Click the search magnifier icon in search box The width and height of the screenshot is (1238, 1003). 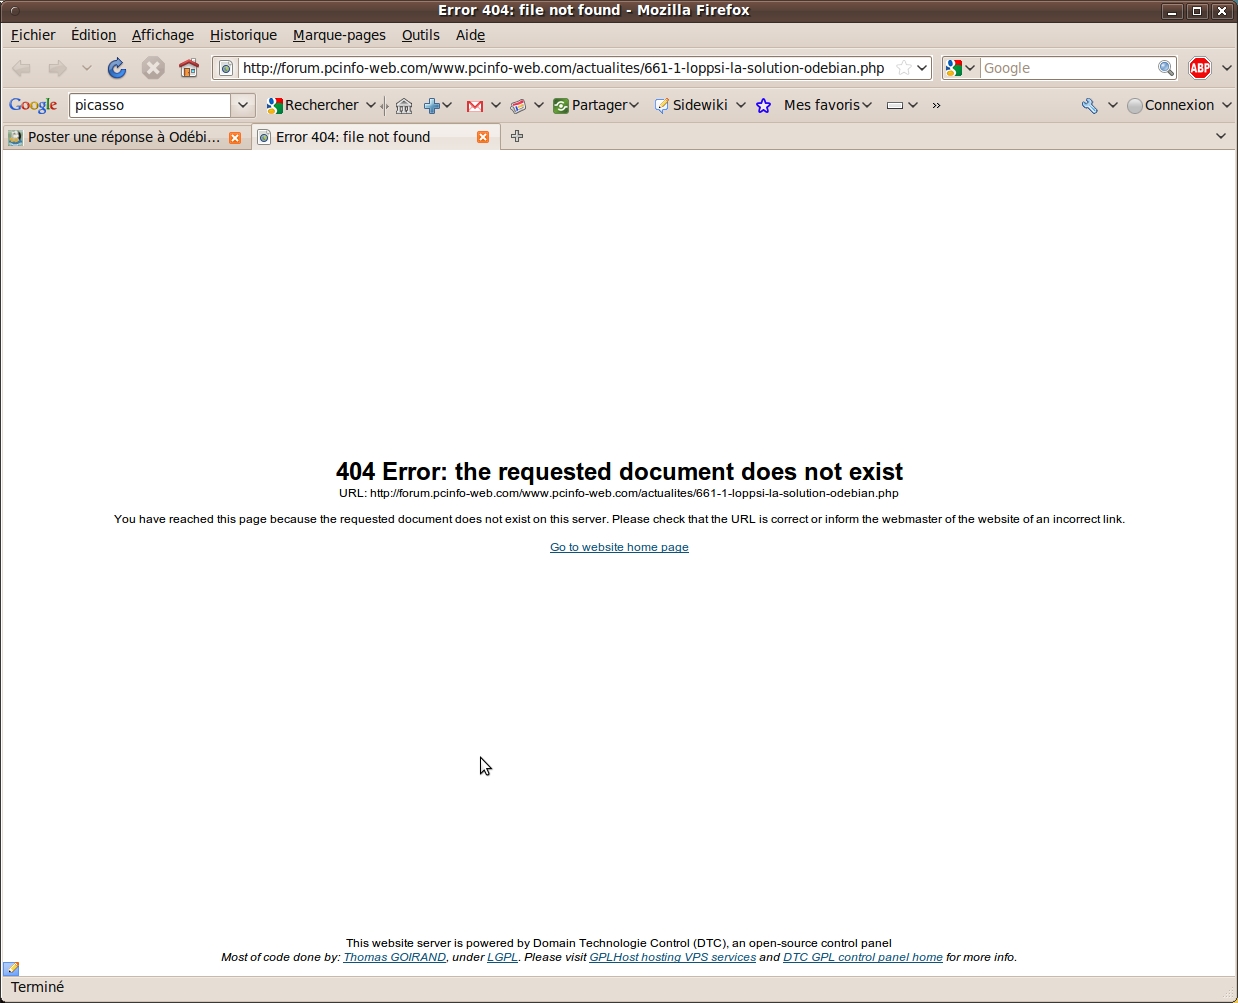click(x=1165, y=68)
